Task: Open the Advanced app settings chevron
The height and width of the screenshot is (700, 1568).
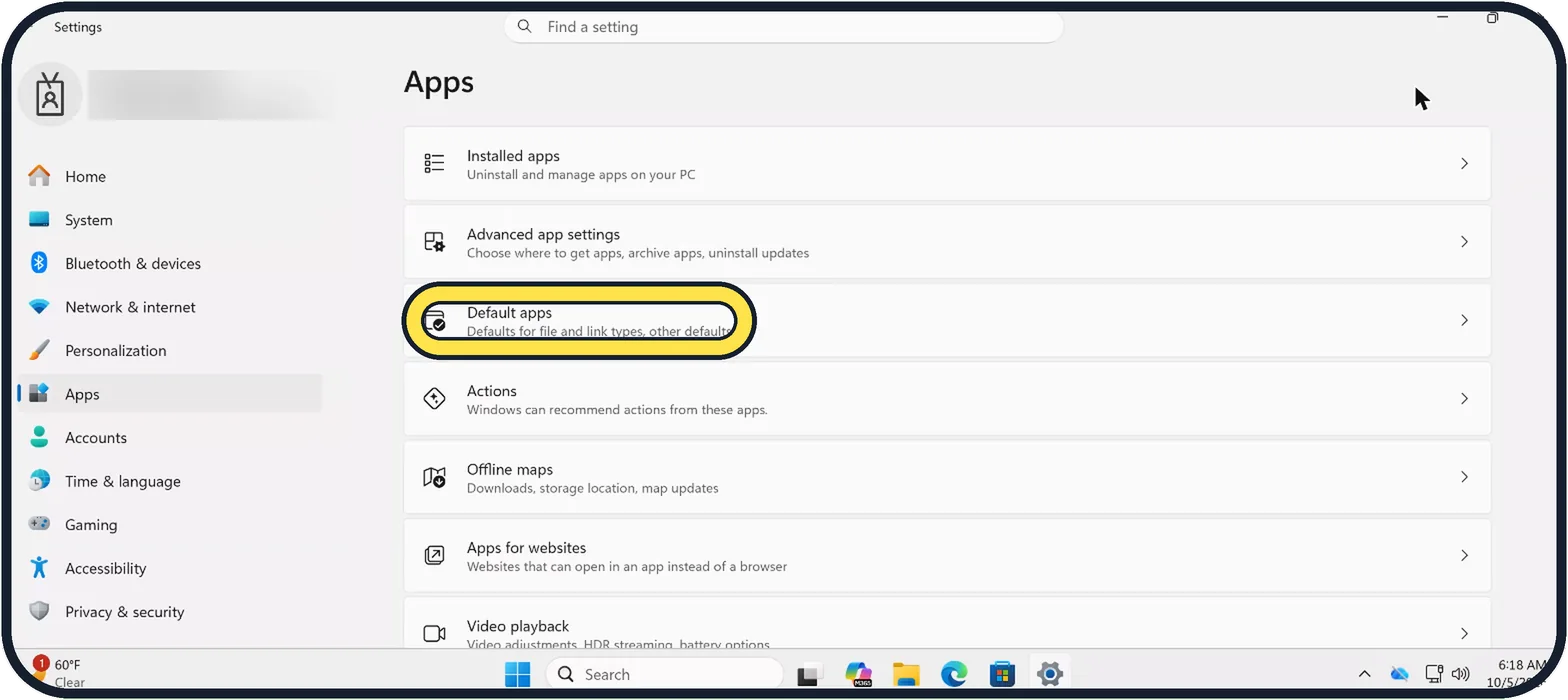Action: 1464,242
